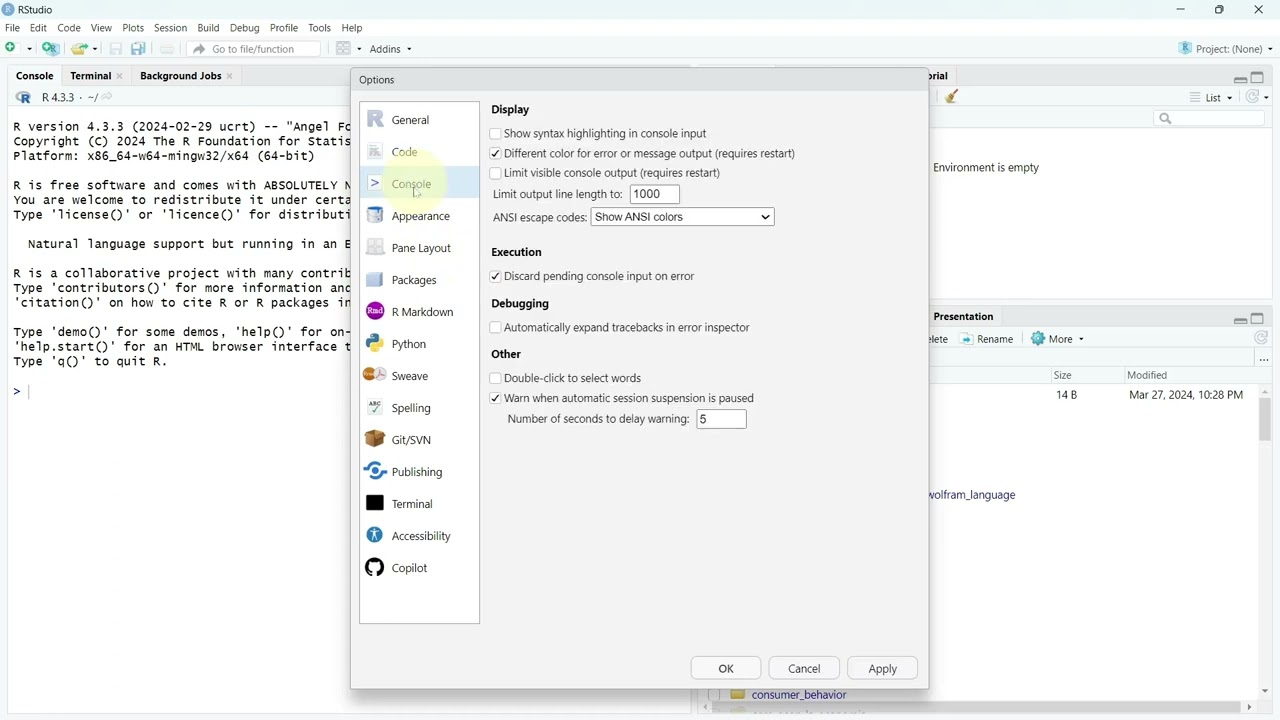Click the New File icon in toolbar

click(x=12, y=49)
